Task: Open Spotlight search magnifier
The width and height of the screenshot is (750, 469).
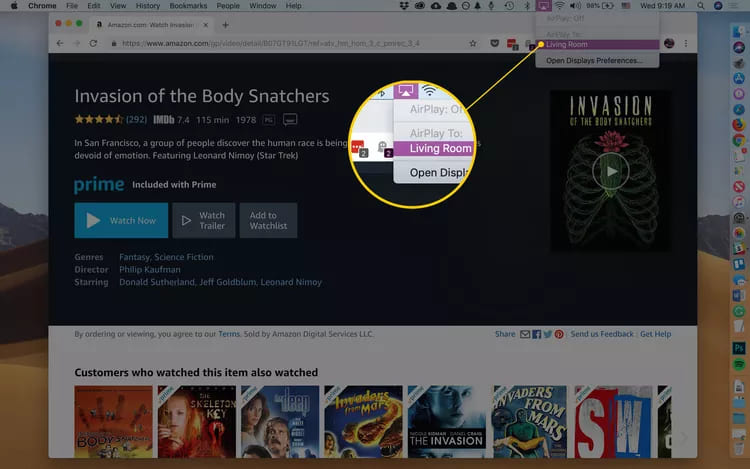Action: [700, 6]
